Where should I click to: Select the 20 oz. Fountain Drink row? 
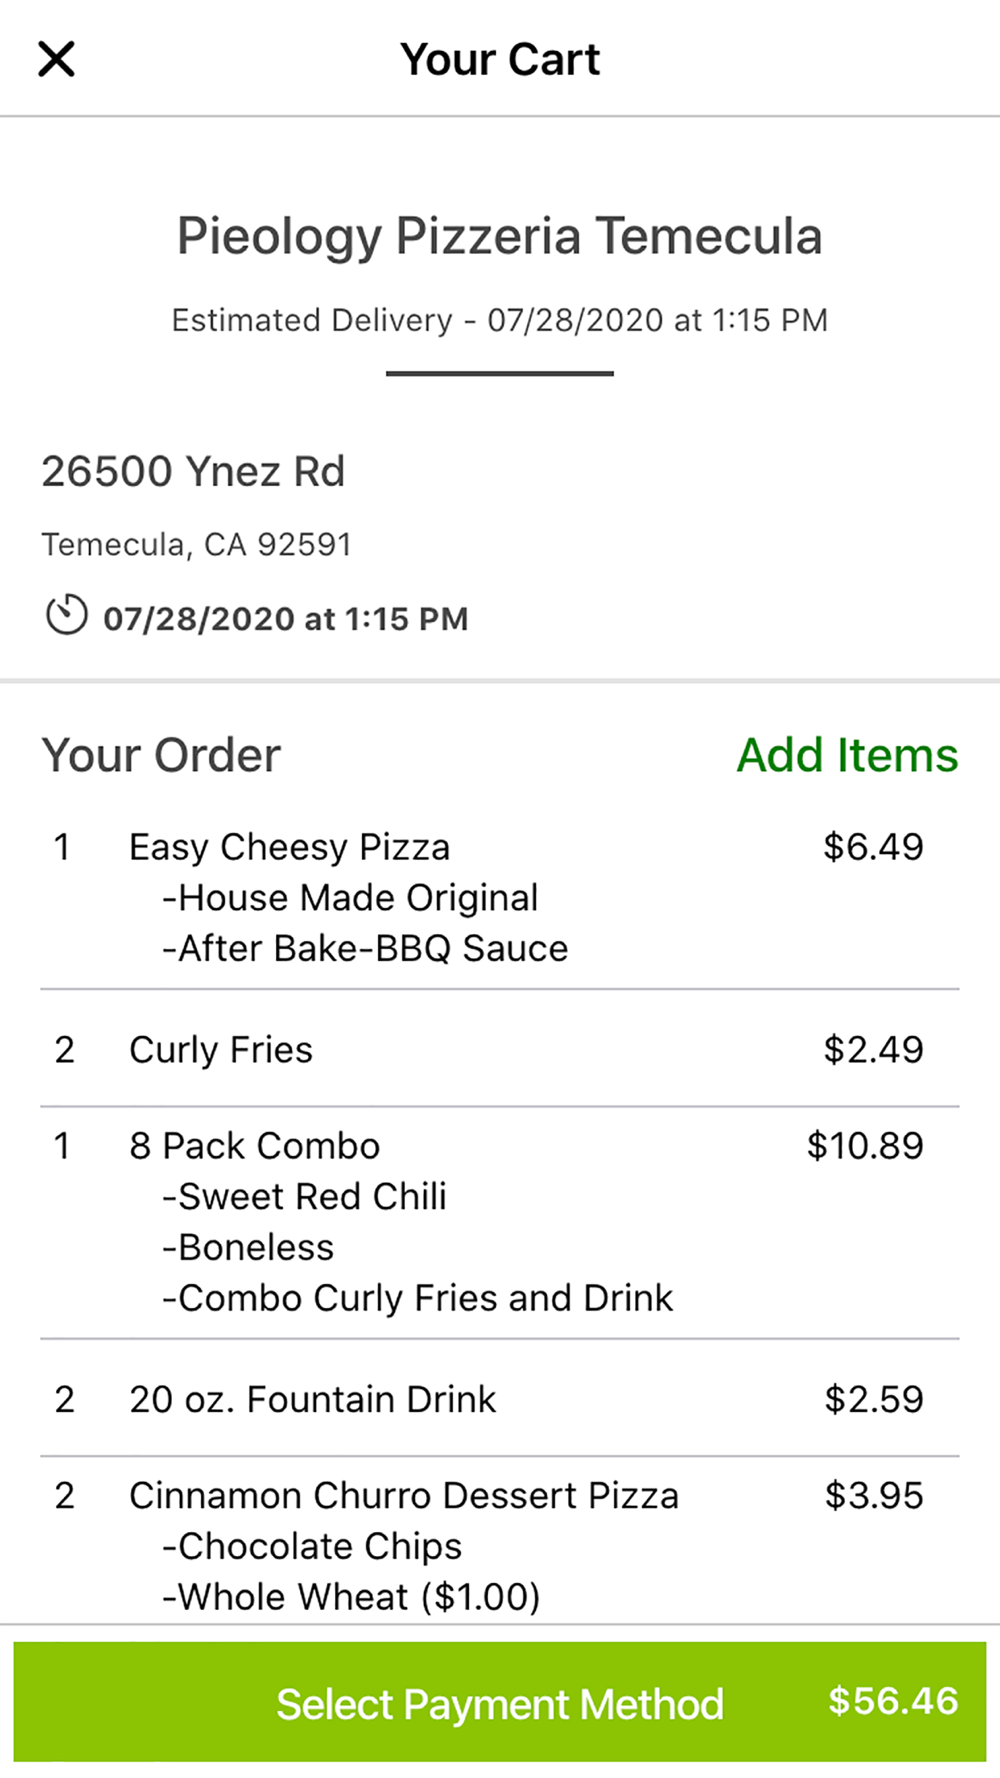pyautogui.click(x=500, y=1398)
